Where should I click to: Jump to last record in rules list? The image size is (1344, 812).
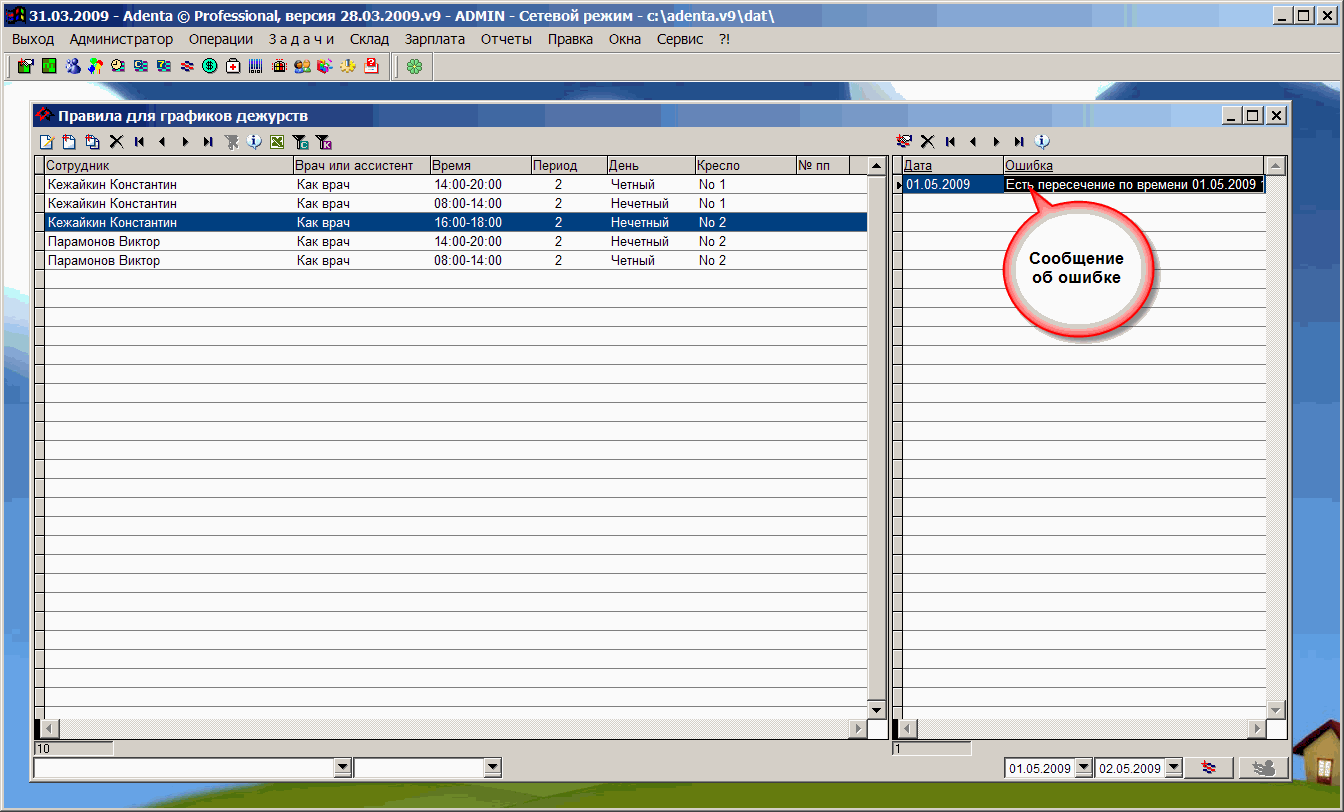[208, 142]
